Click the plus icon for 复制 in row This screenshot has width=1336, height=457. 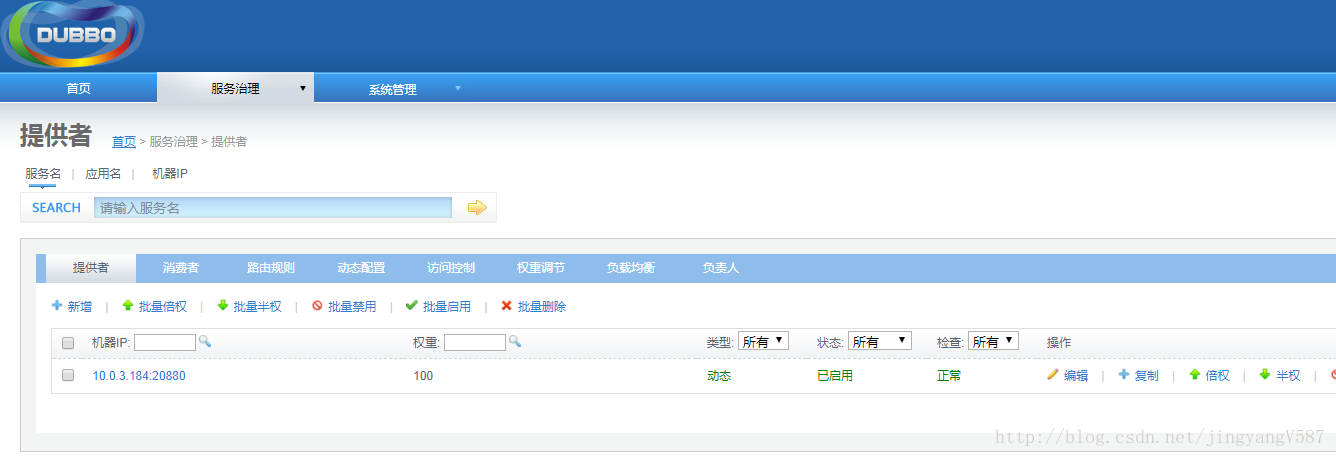(1124, 375)
